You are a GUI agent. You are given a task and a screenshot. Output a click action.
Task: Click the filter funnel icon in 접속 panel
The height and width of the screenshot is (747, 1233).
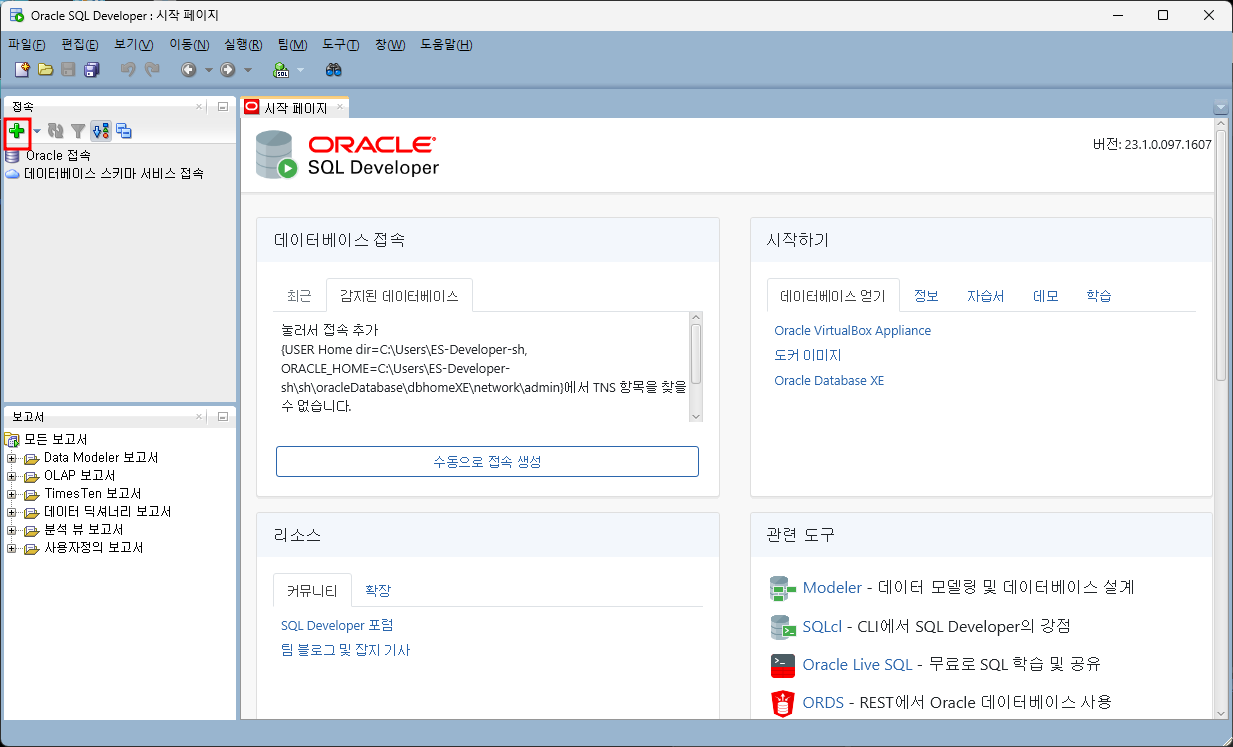click(x=78, y=130)
